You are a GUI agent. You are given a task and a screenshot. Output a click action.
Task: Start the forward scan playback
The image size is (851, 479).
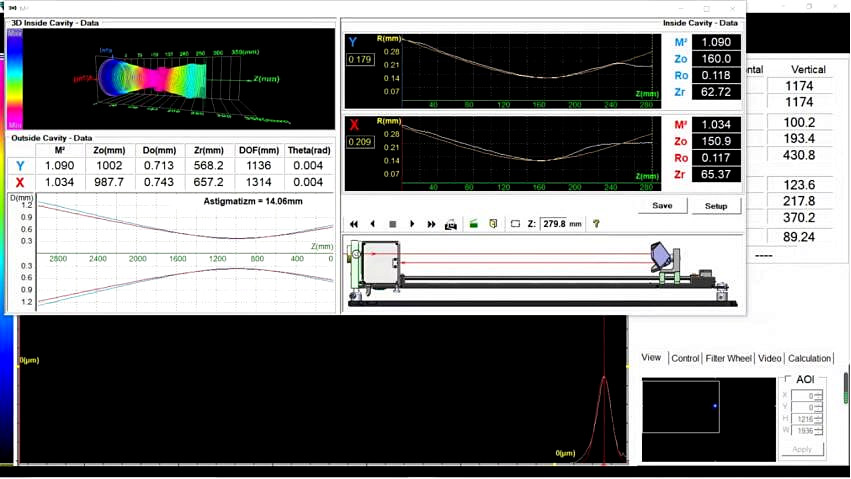point(412,224)
